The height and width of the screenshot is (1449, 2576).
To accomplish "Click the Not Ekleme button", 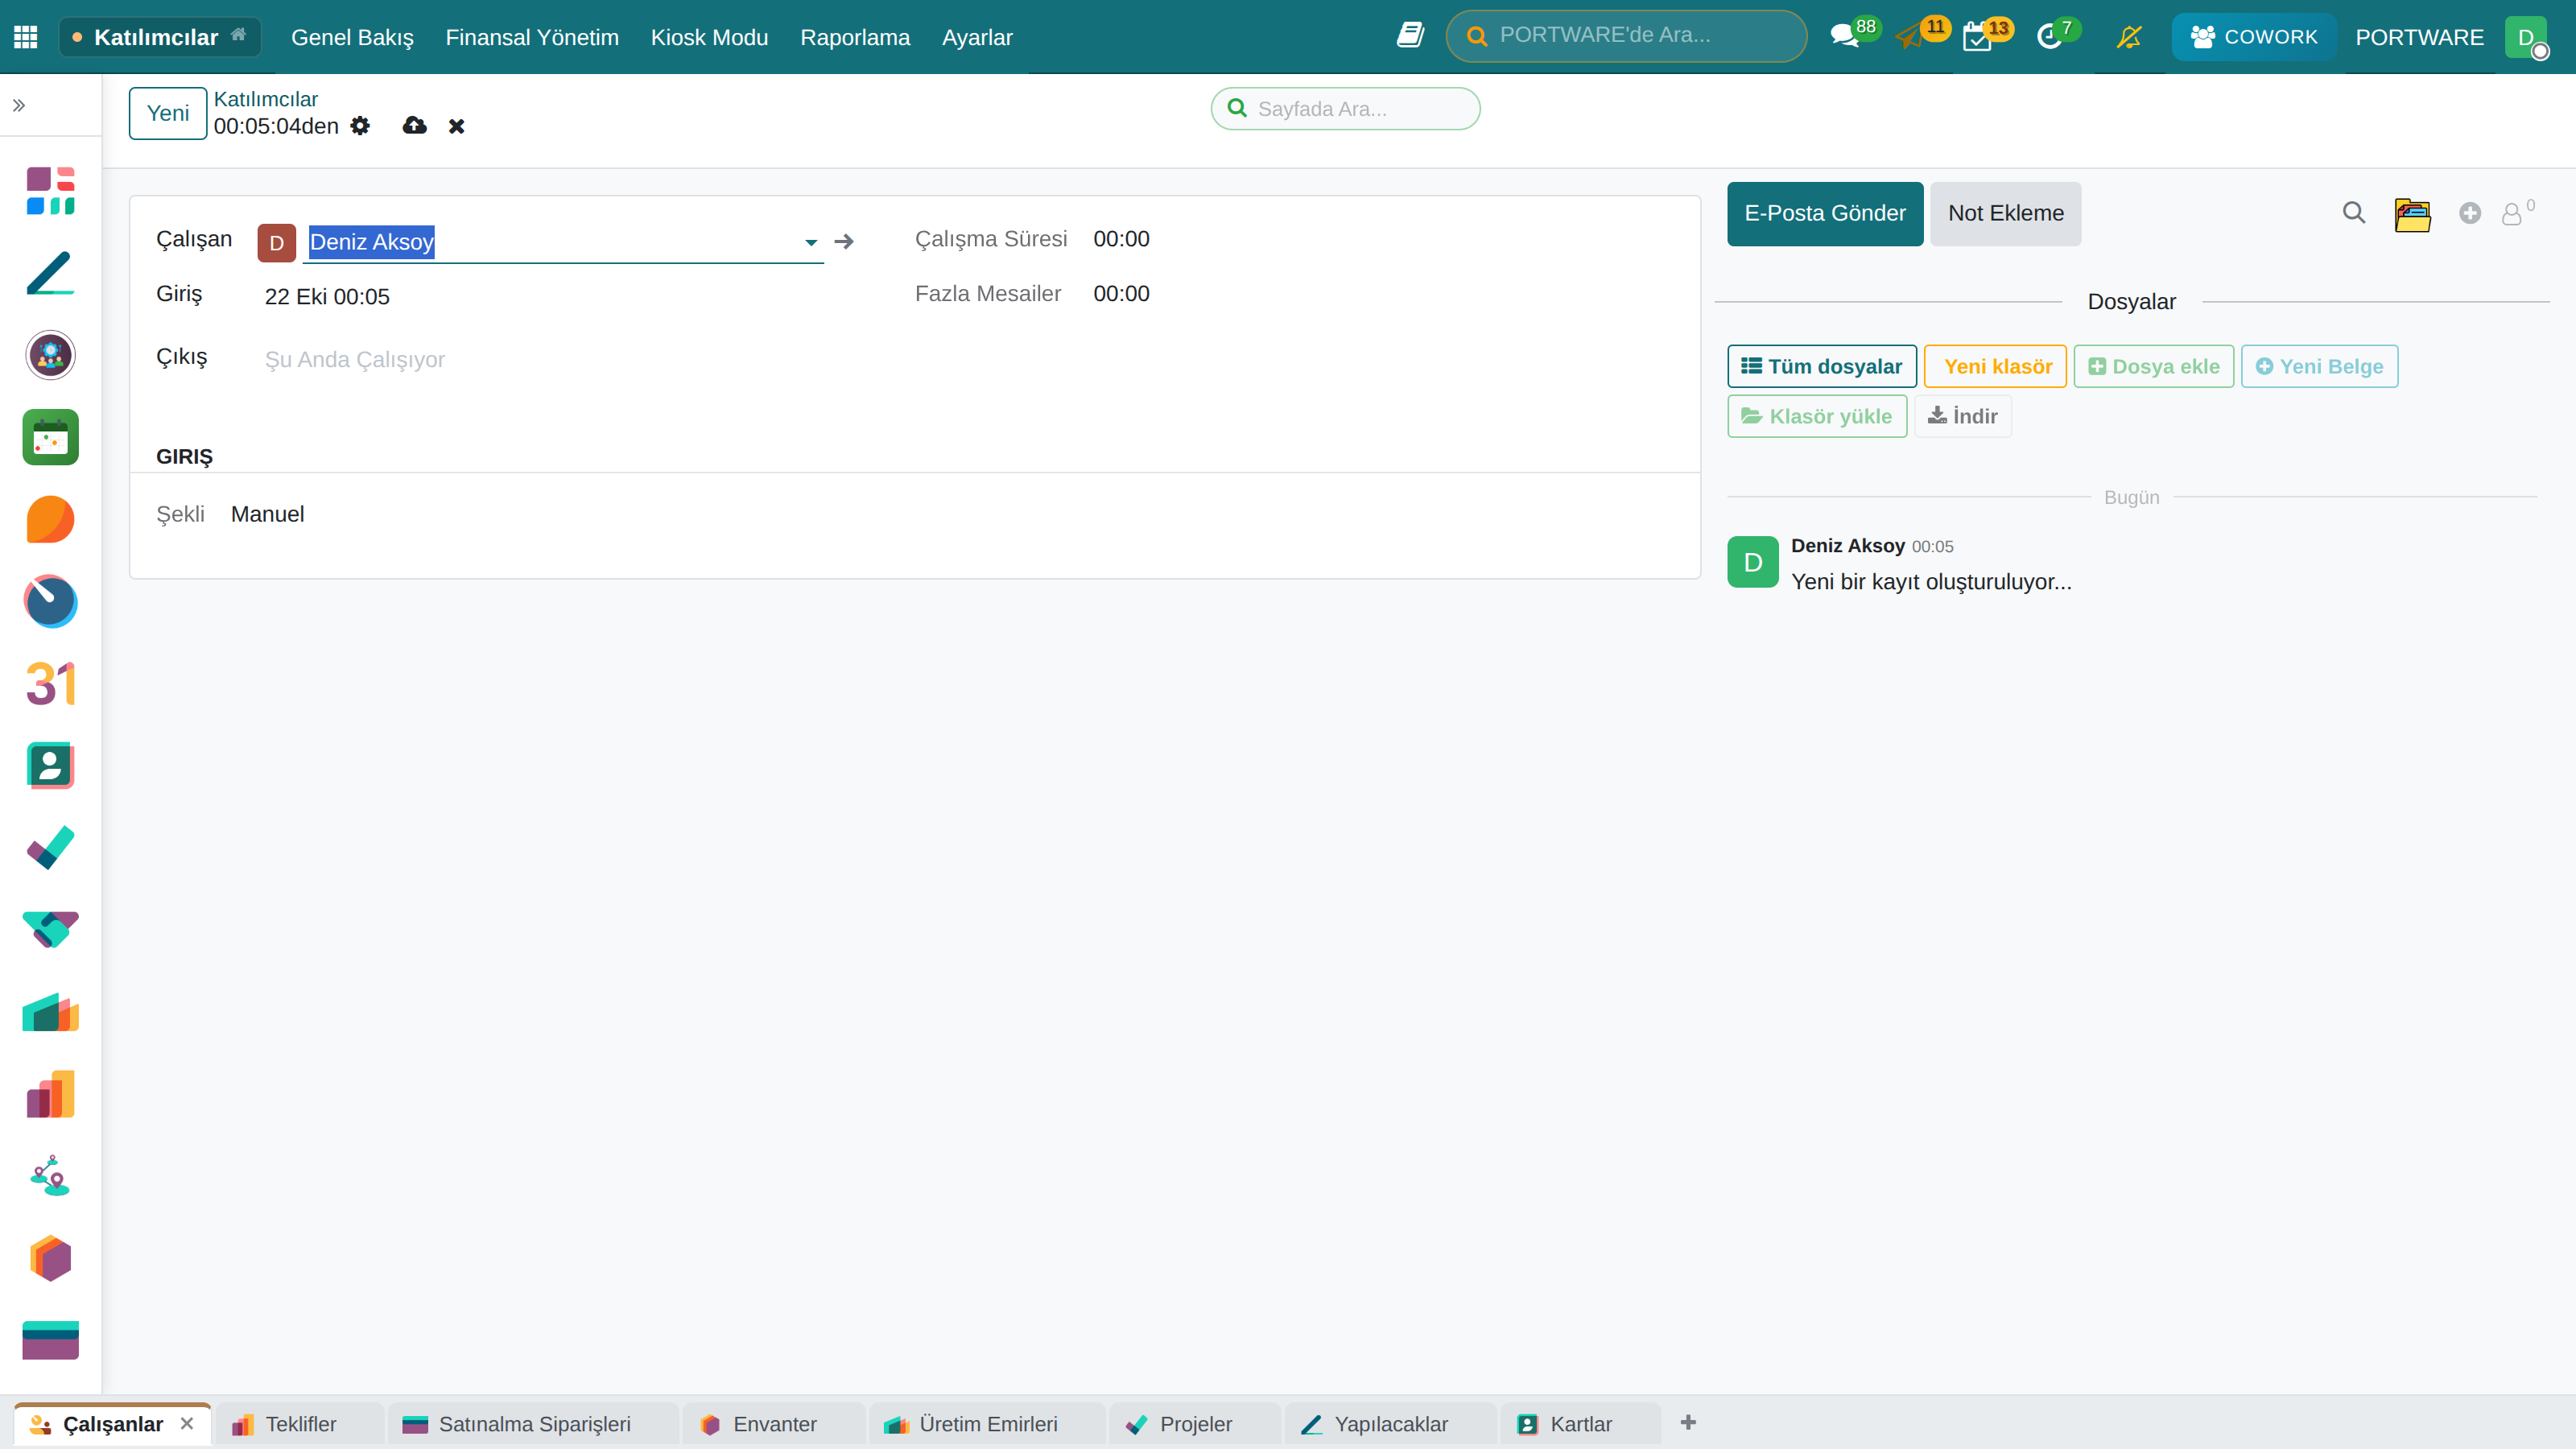I will 2005,213.
